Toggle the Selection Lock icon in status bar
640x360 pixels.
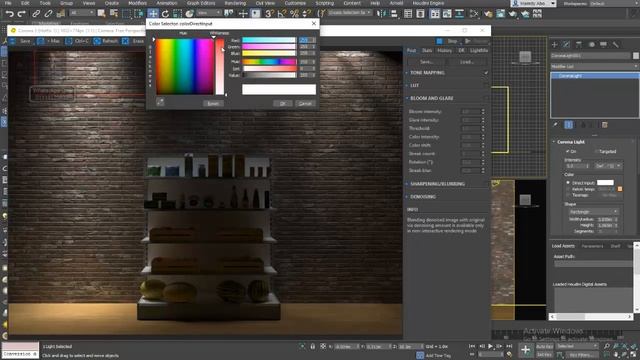(x=313, y=346)
